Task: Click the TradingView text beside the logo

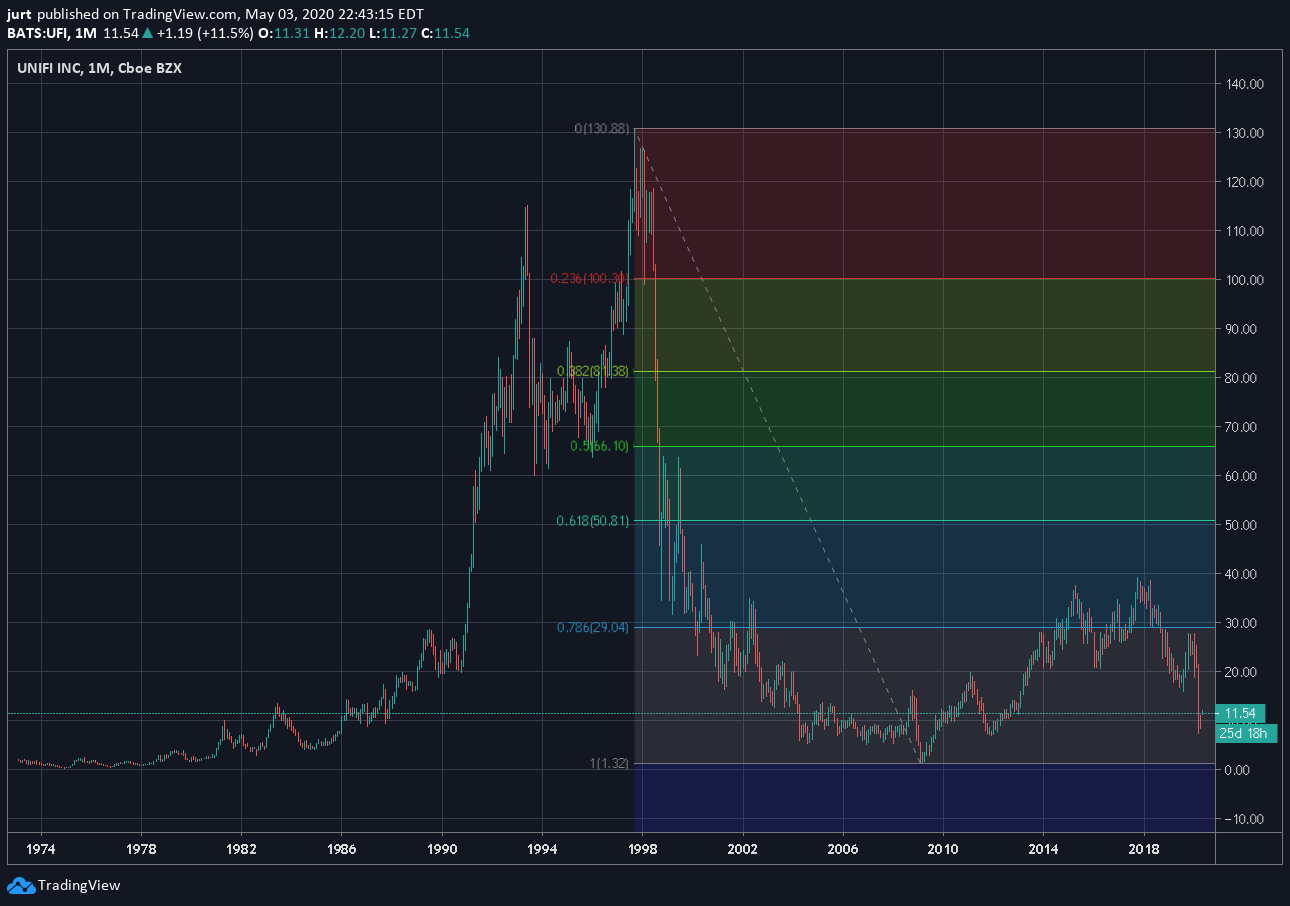Action: (x=79, y=885)
